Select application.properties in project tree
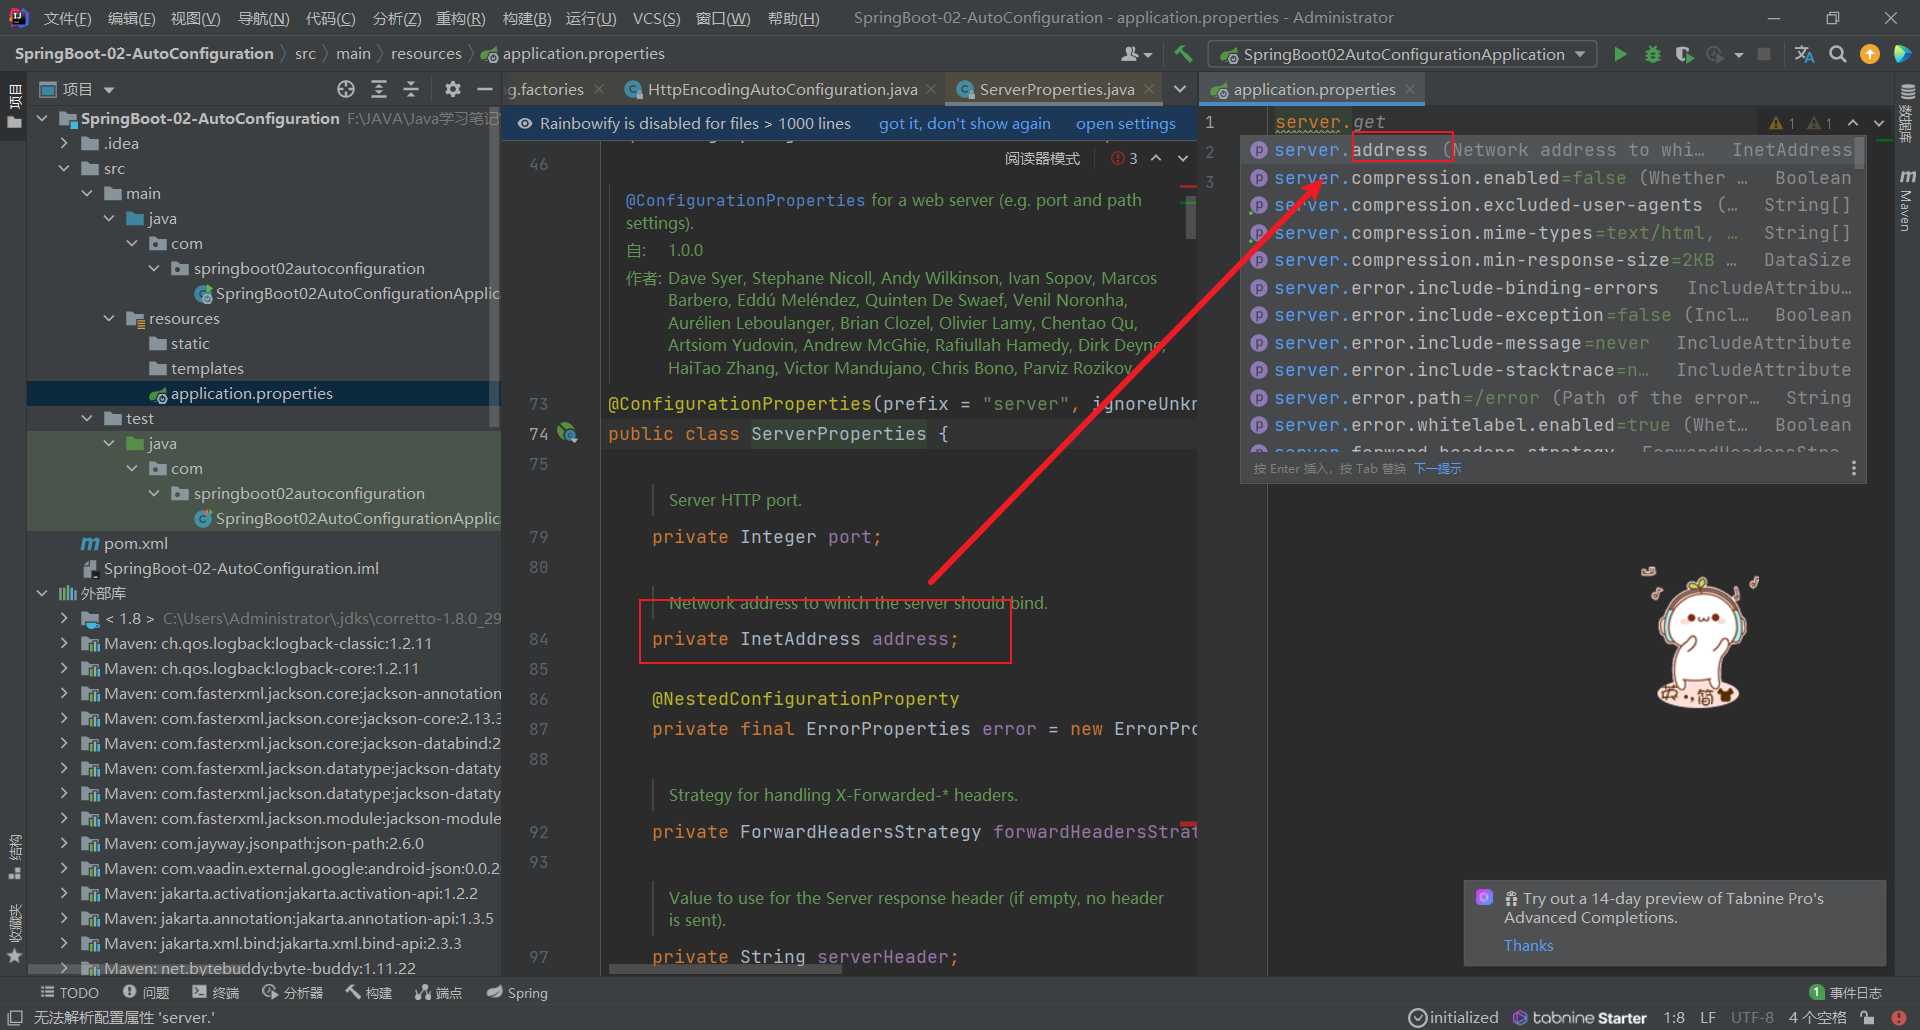 coord(251,393)
